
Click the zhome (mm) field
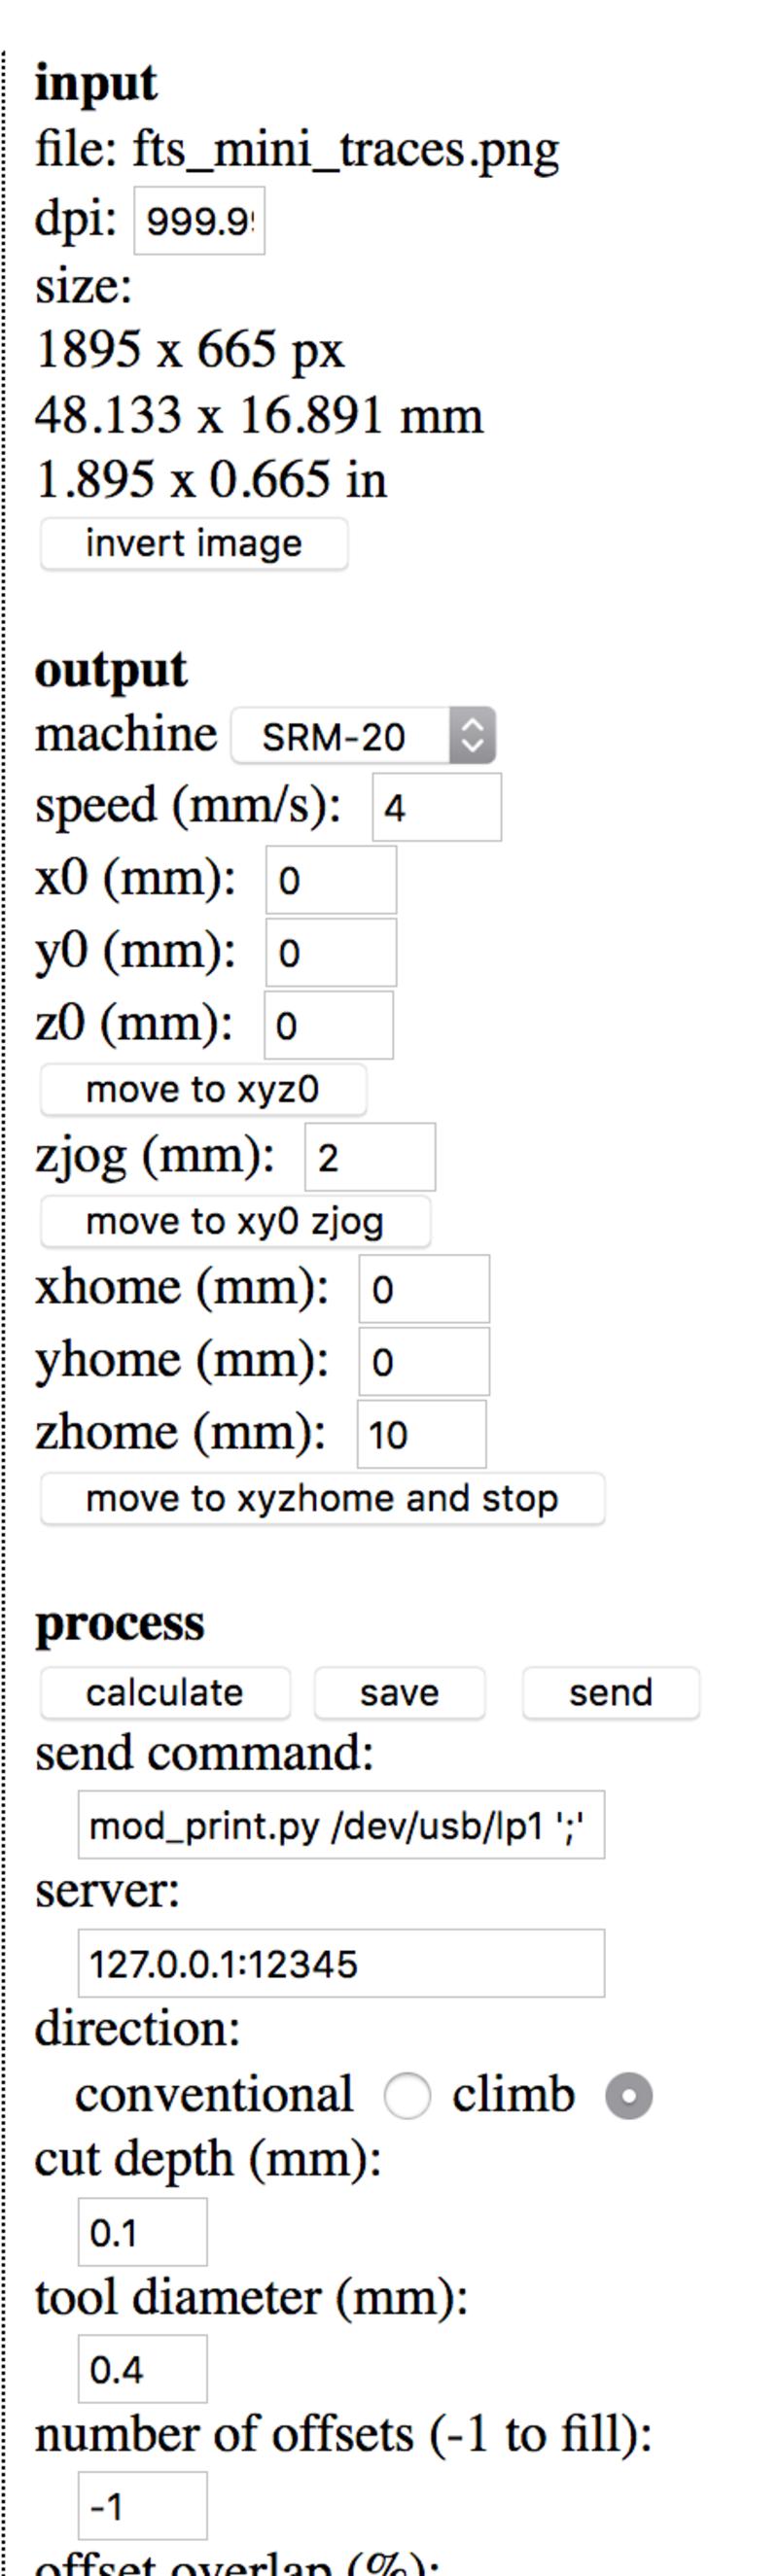click(421, 1434)
